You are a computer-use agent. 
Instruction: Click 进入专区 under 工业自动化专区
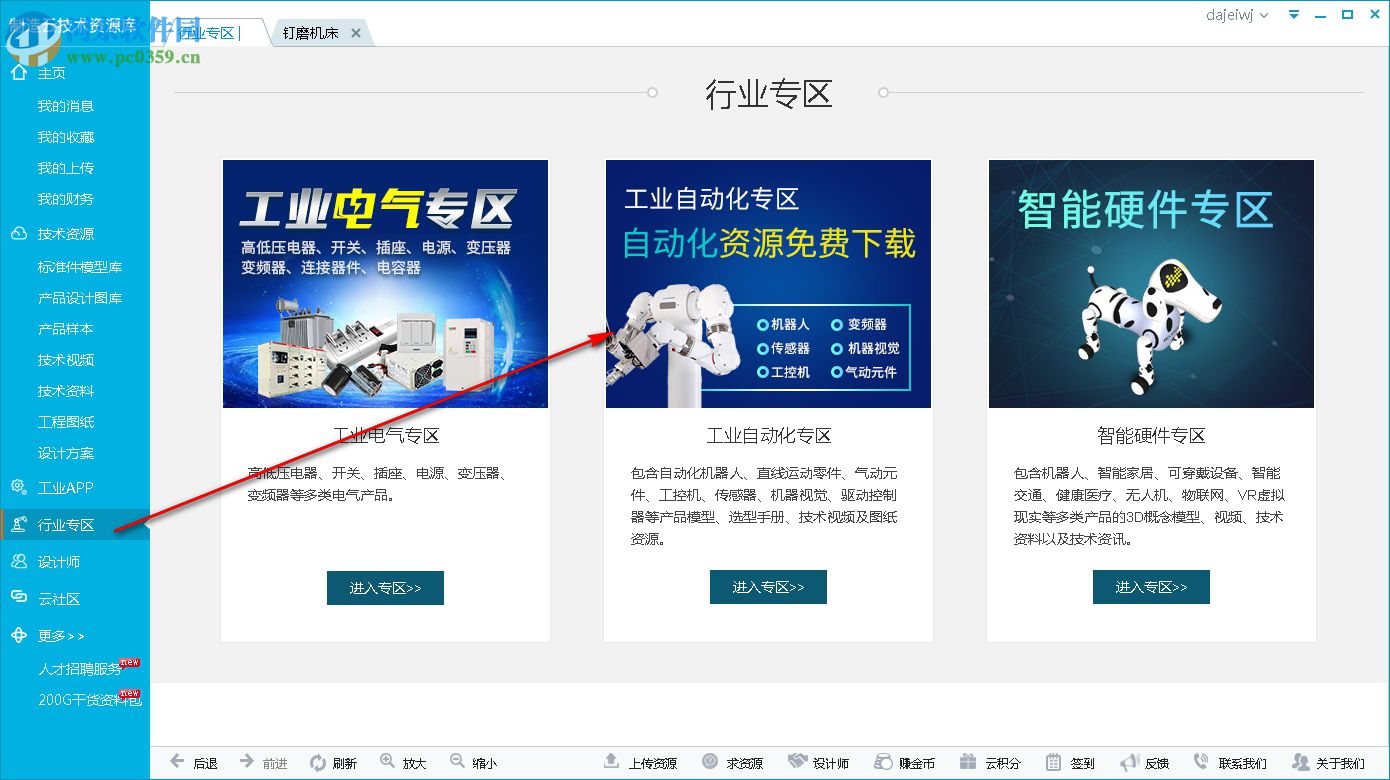coord(768,587)
